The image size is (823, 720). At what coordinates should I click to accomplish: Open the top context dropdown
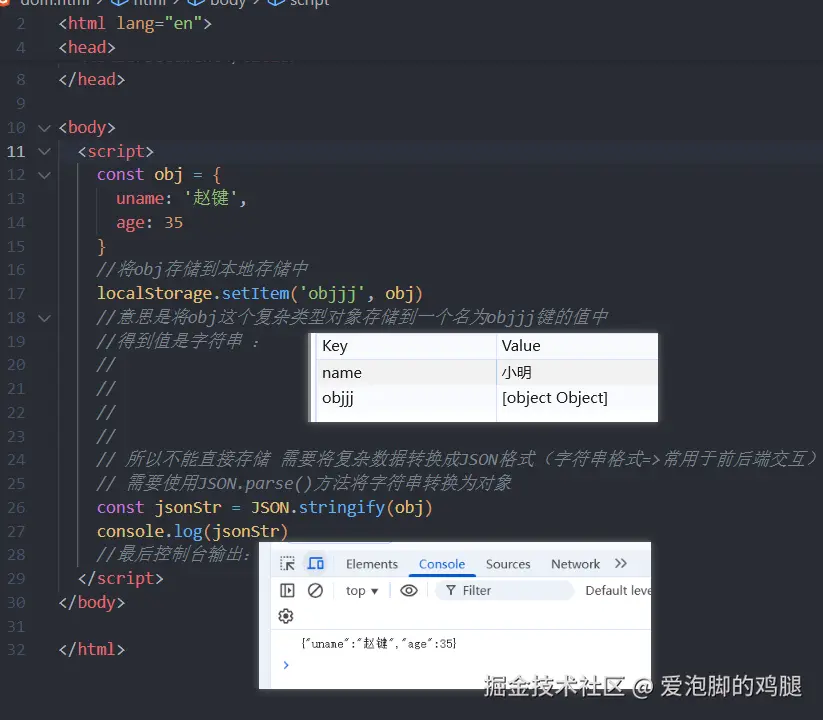(x=362, y=591)
